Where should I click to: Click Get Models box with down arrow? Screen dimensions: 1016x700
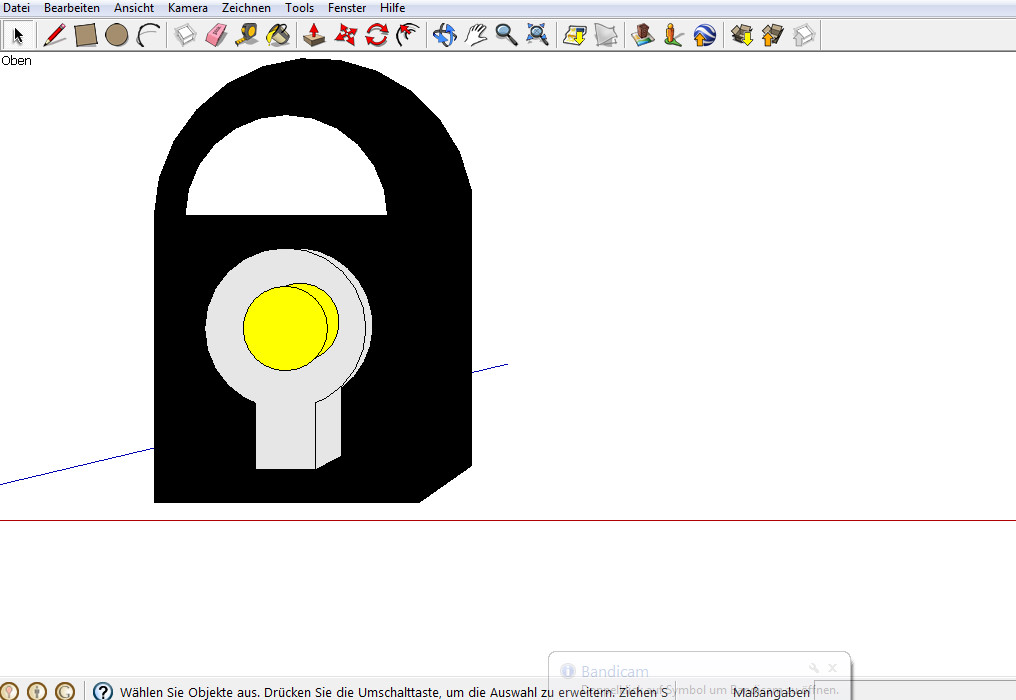click(742, 35)
